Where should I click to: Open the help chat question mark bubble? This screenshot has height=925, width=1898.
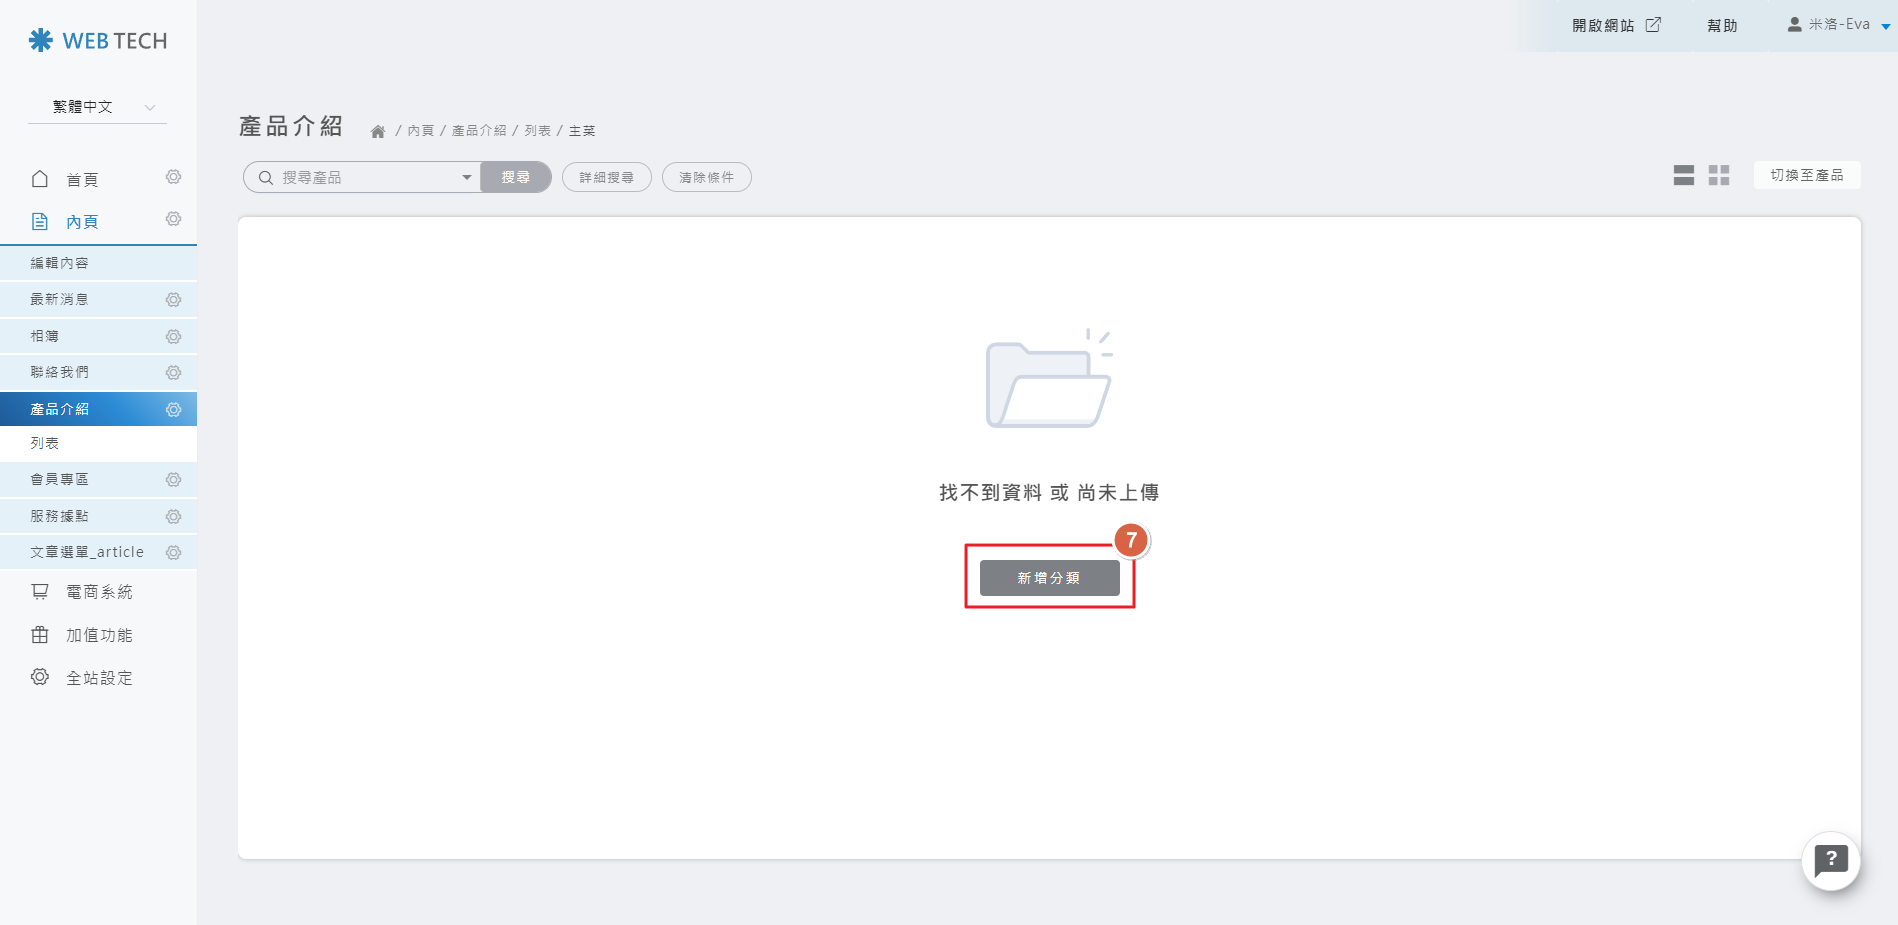pos(1830,860)
